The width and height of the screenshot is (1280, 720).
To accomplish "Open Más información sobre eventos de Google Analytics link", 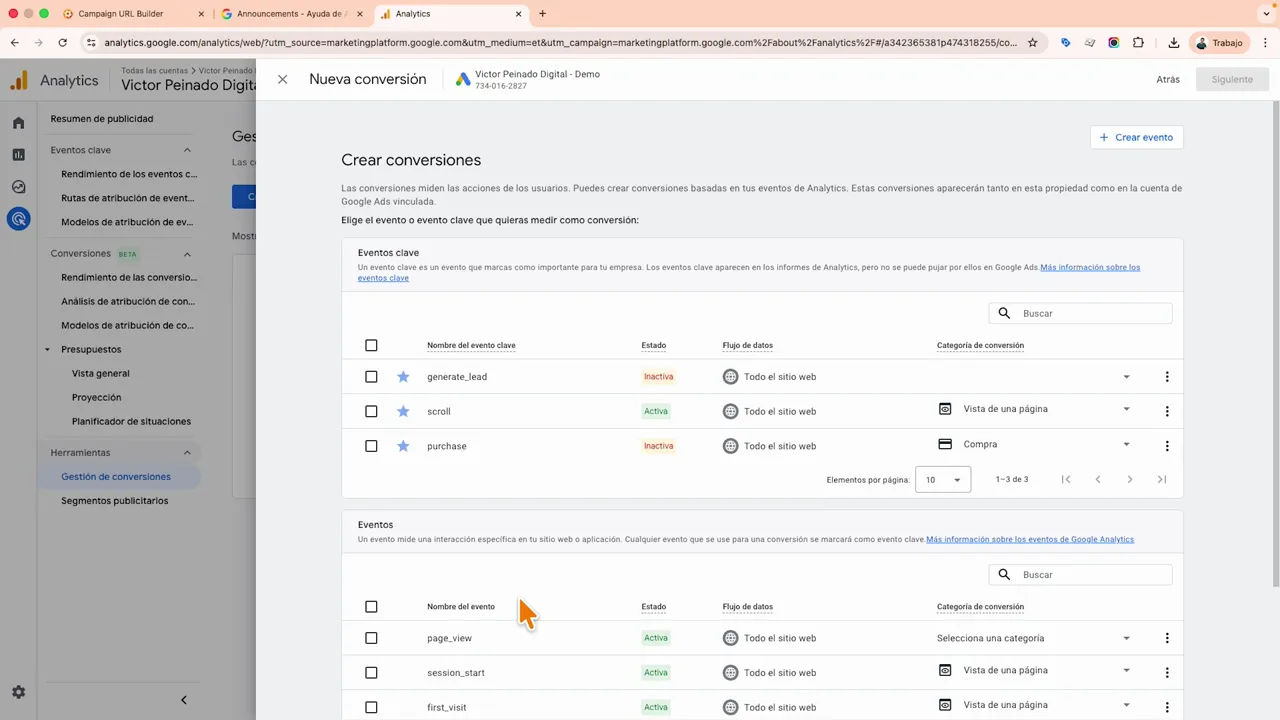I will pyautogui.click(x=1030, y=539).
